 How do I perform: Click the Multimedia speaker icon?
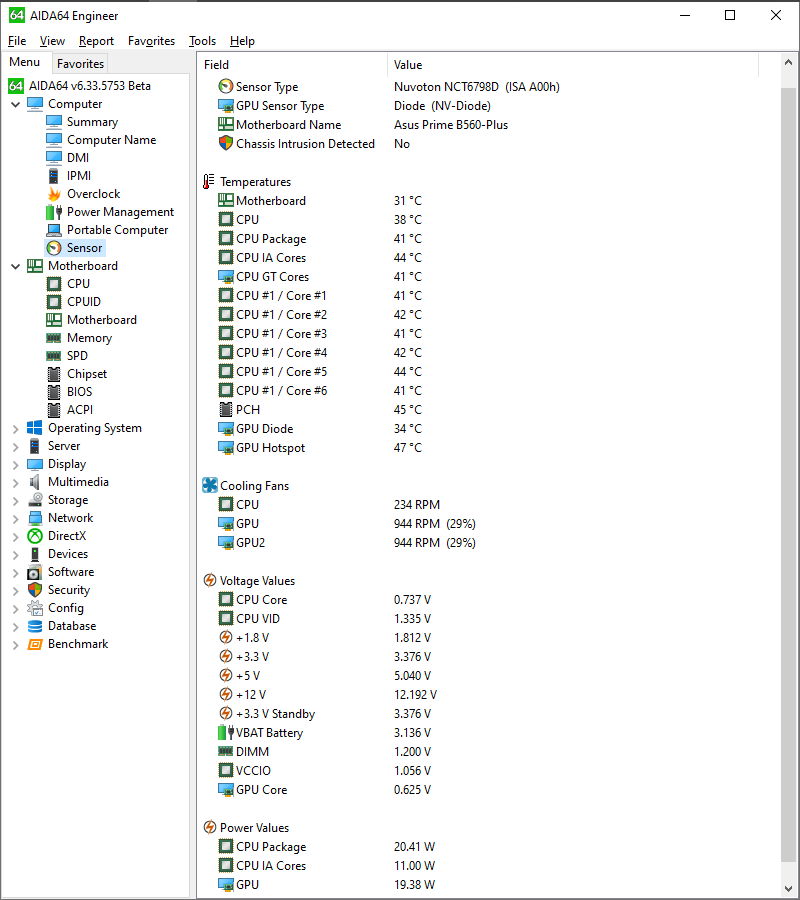point(35,482)
